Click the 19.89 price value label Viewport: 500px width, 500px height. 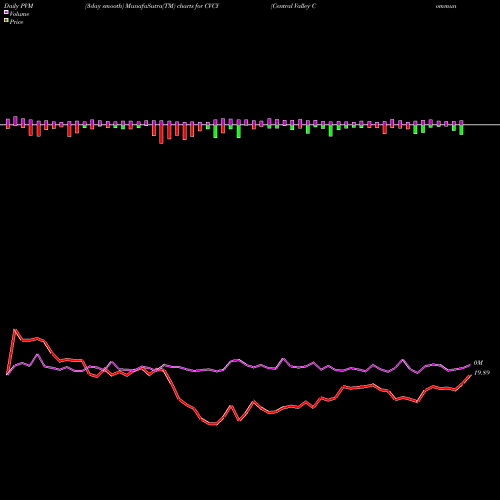coord(482,373)
